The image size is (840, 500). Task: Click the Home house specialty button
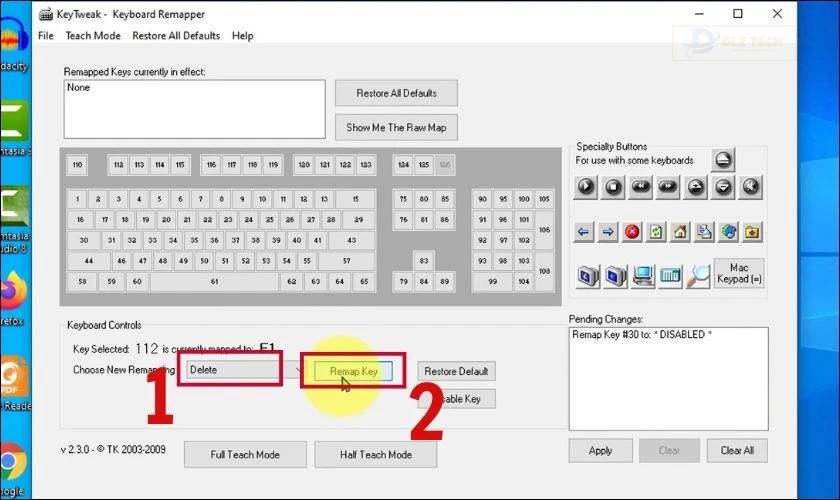click(680, 232)
